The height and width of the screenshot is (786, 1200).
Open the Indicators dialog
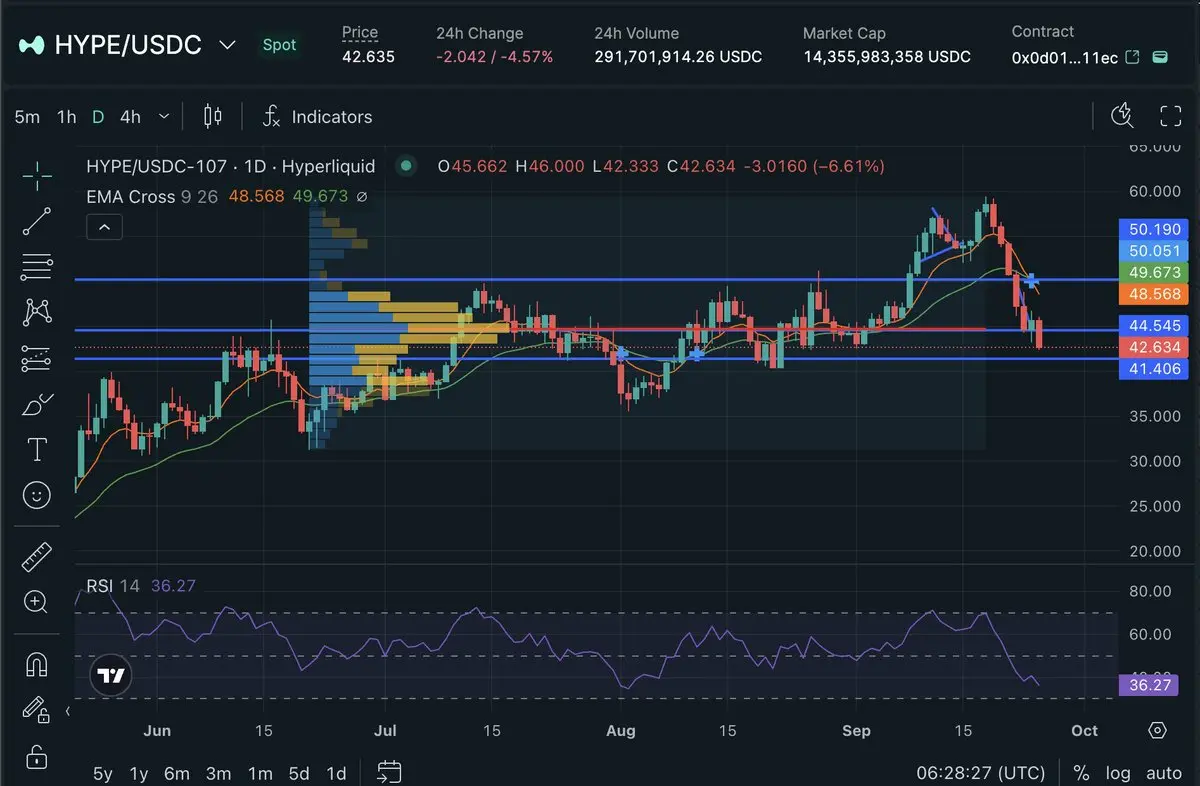[x=317, y=117]
